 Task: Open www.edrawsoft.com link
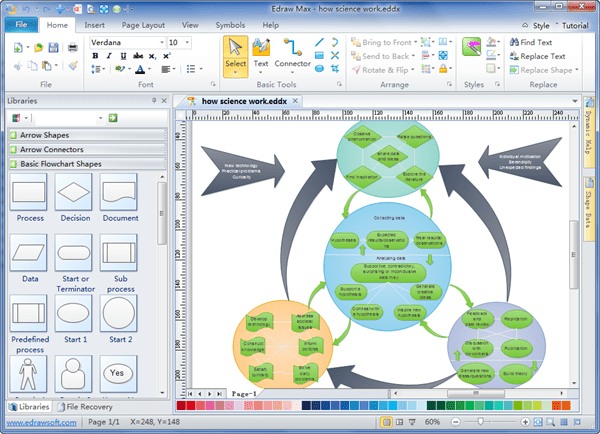coord(41,423)
